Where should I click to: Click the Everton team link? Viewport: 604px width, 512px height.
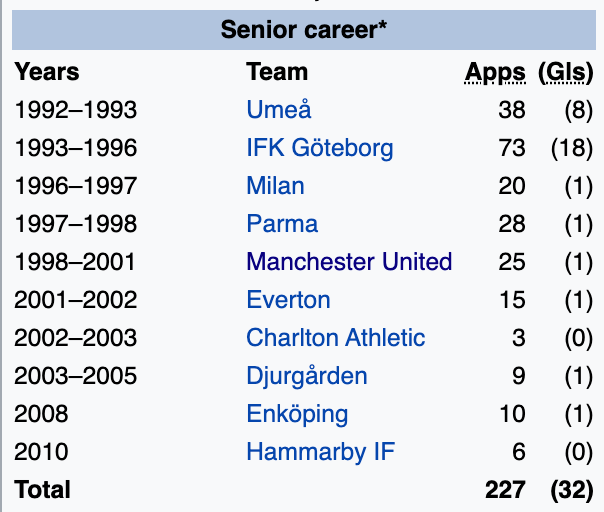click(288, 300)
